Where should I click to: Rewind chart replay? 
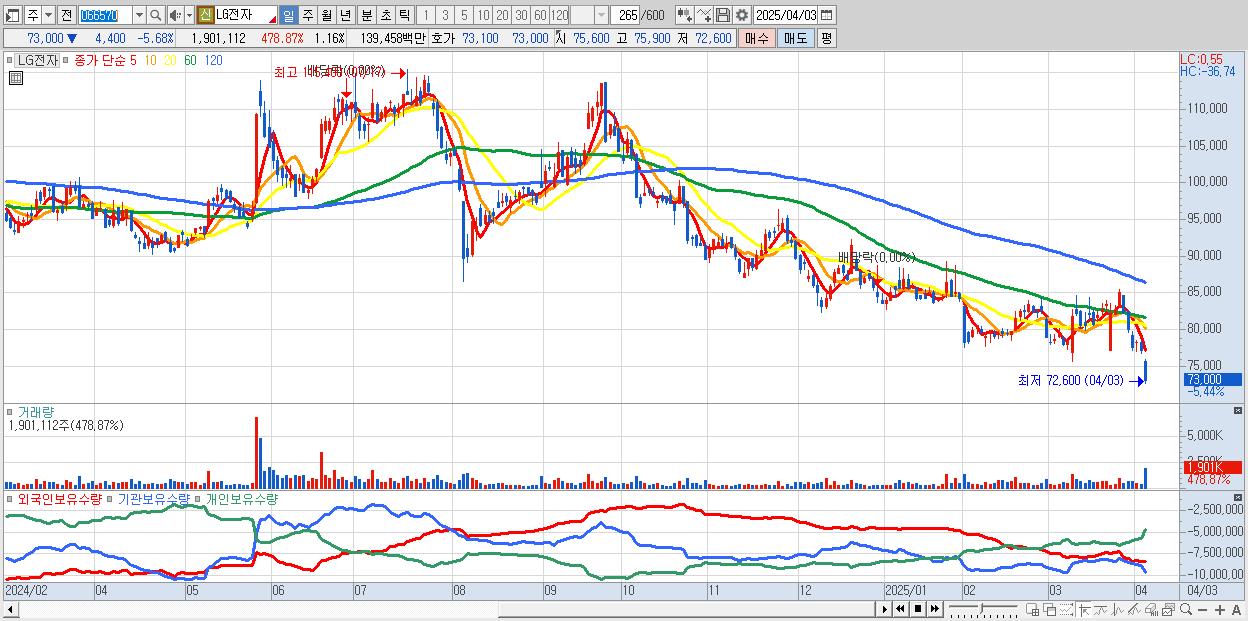[900, 609]
